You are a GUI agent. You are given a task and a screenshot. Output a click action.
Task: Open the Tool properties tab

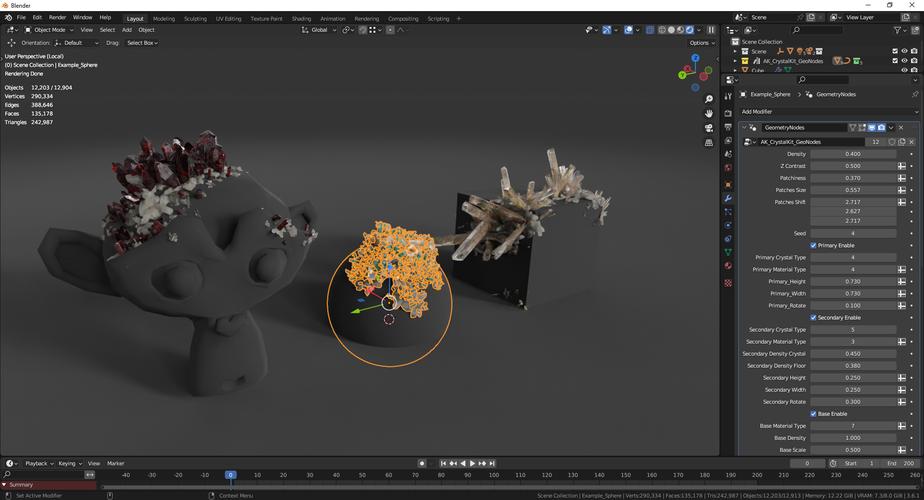[x=728, y=96]
